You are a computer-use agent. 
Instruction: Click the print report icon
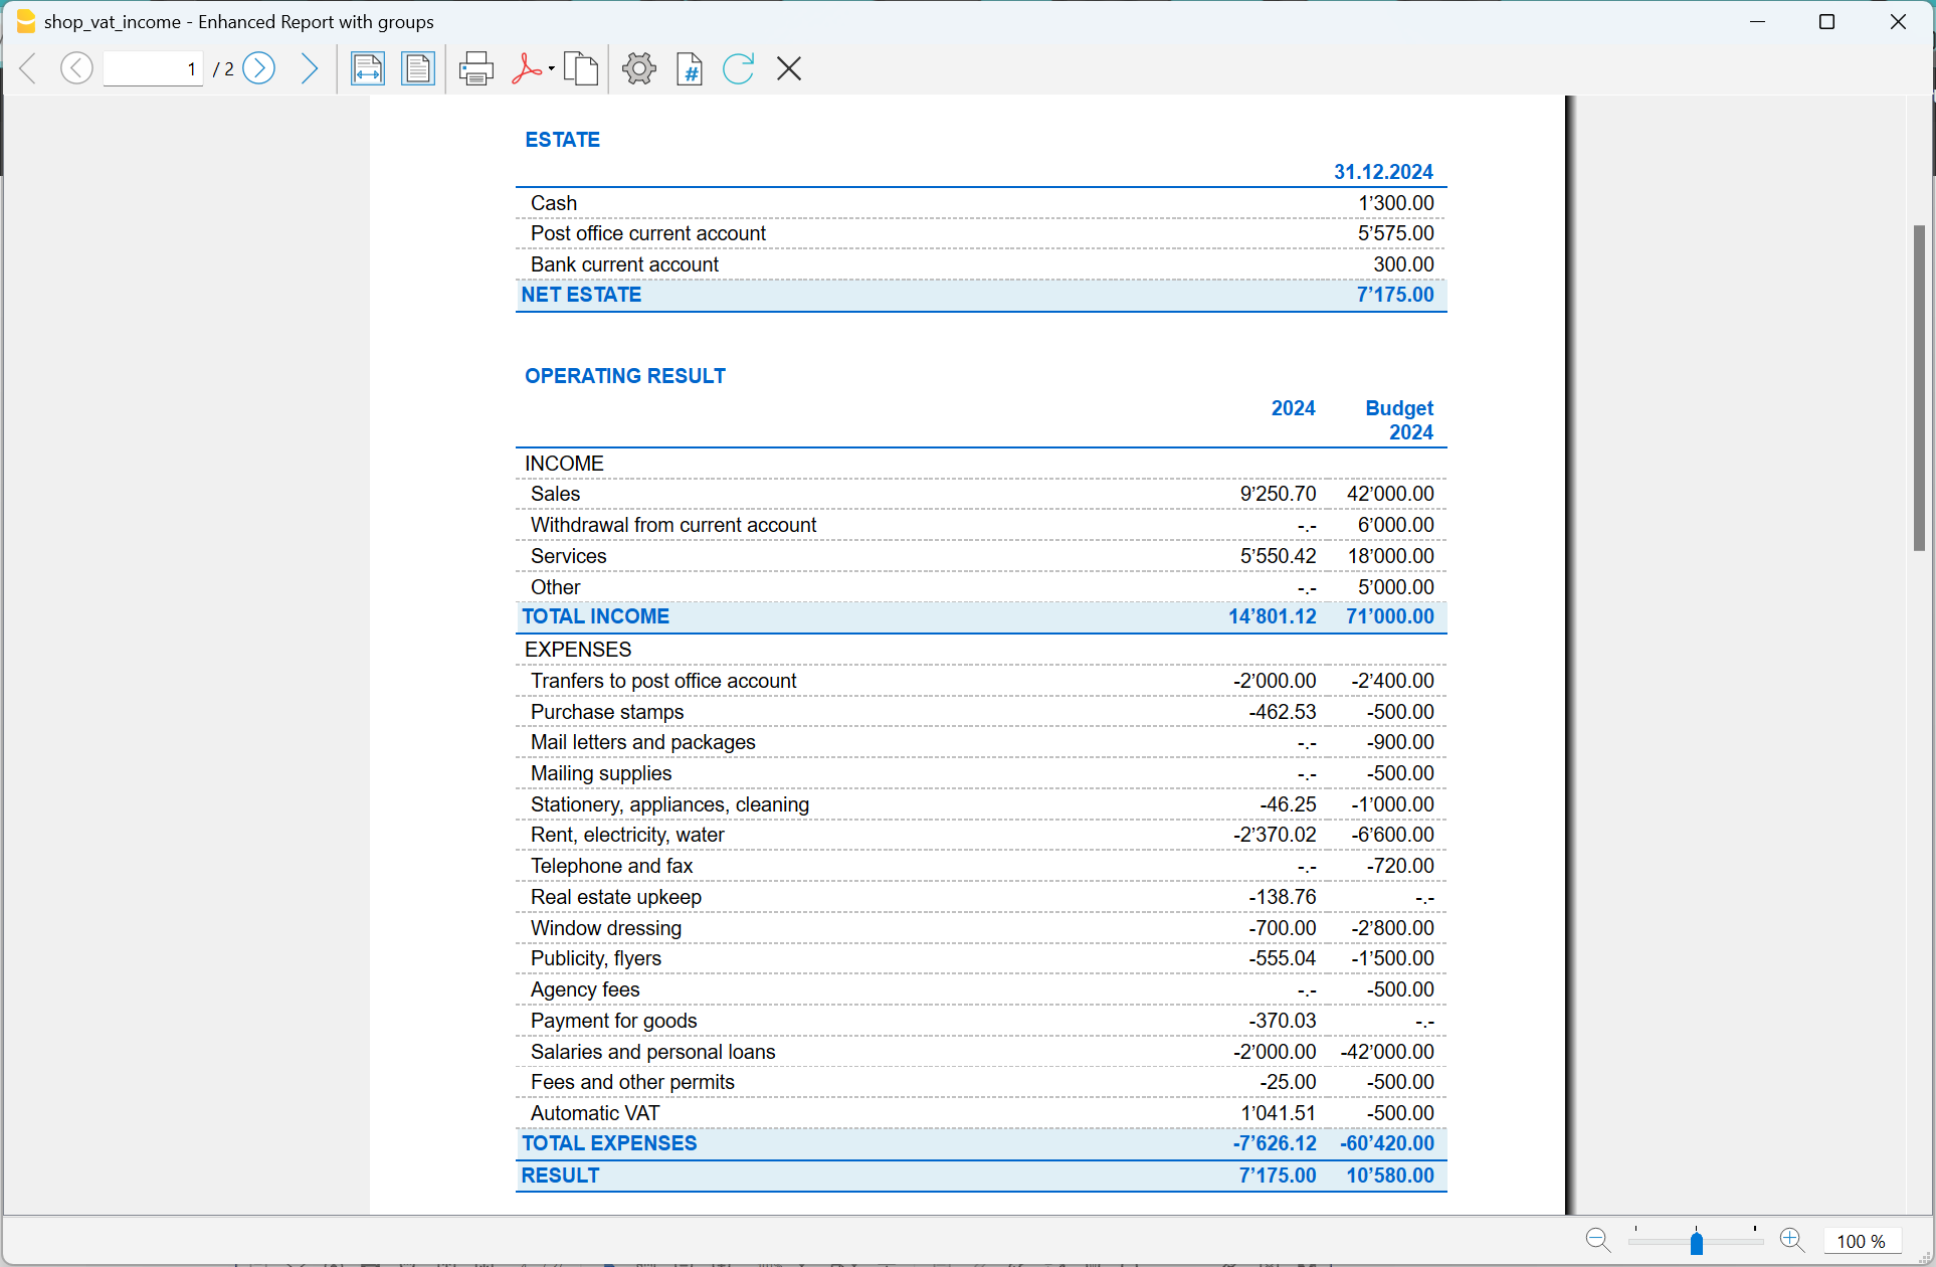pyautogui.click(x=476, y=69)
